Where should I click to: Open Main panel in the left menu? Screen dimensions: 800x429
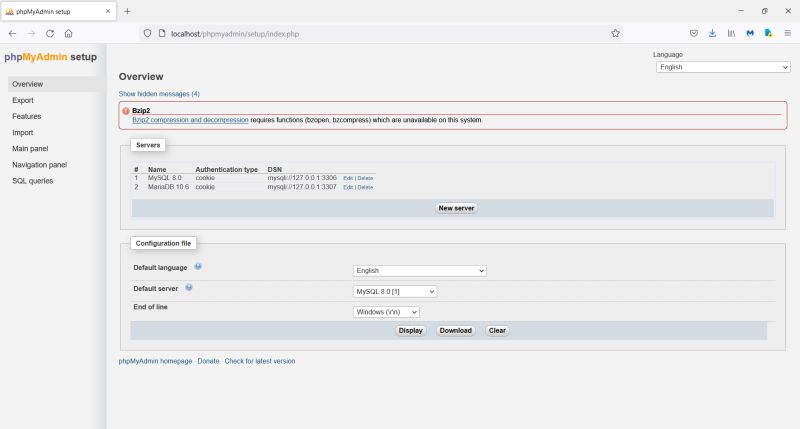coord(30,148)
